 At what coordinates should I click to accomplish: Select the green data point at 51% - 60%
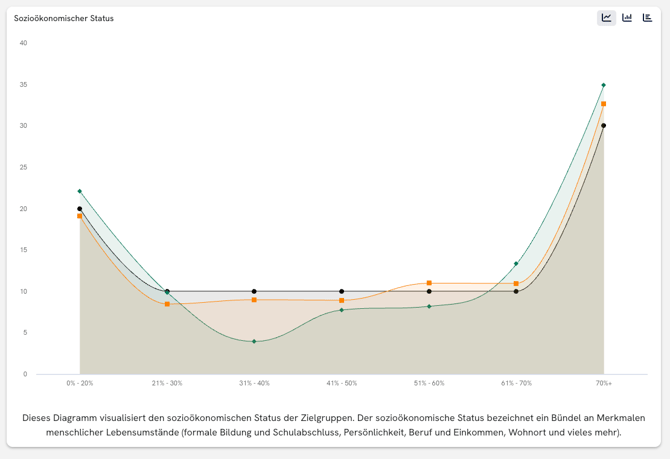click(429, 306)
